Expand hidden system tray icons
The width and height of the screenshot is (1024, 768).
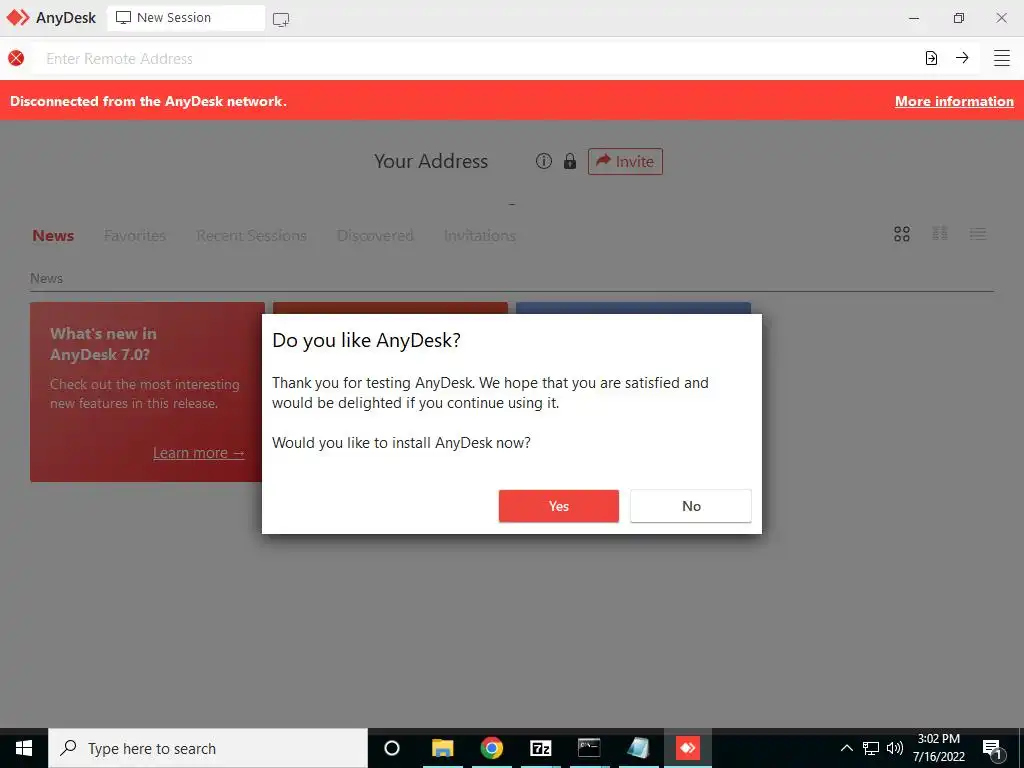click(x=846, y=748)
